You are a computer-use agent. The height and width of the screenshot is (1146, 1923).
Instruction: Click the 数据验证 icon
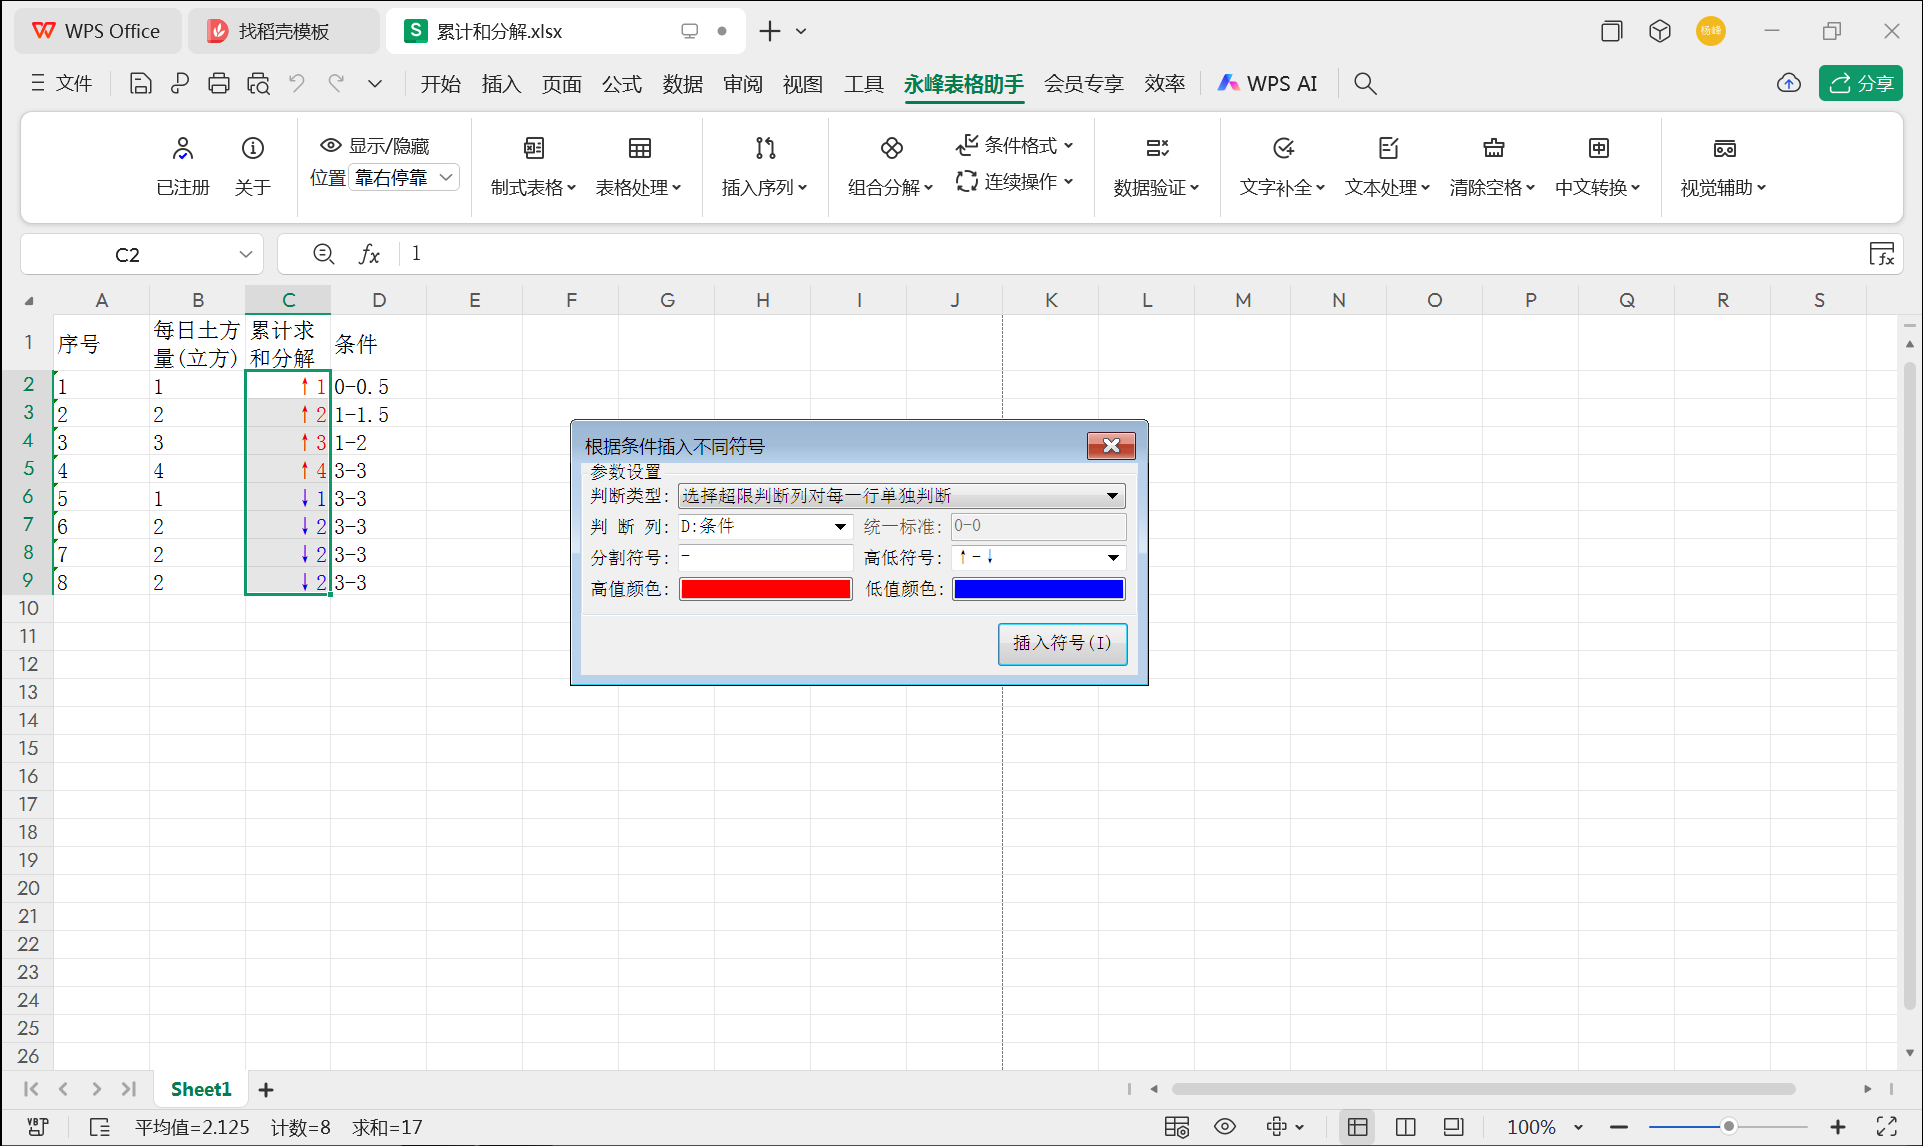coord(1156,165)
